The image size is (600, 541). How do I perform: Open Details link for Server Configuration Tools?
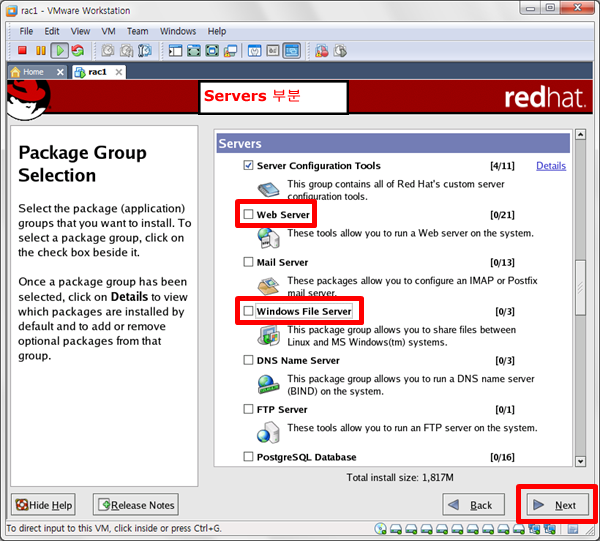pos(551,166)
